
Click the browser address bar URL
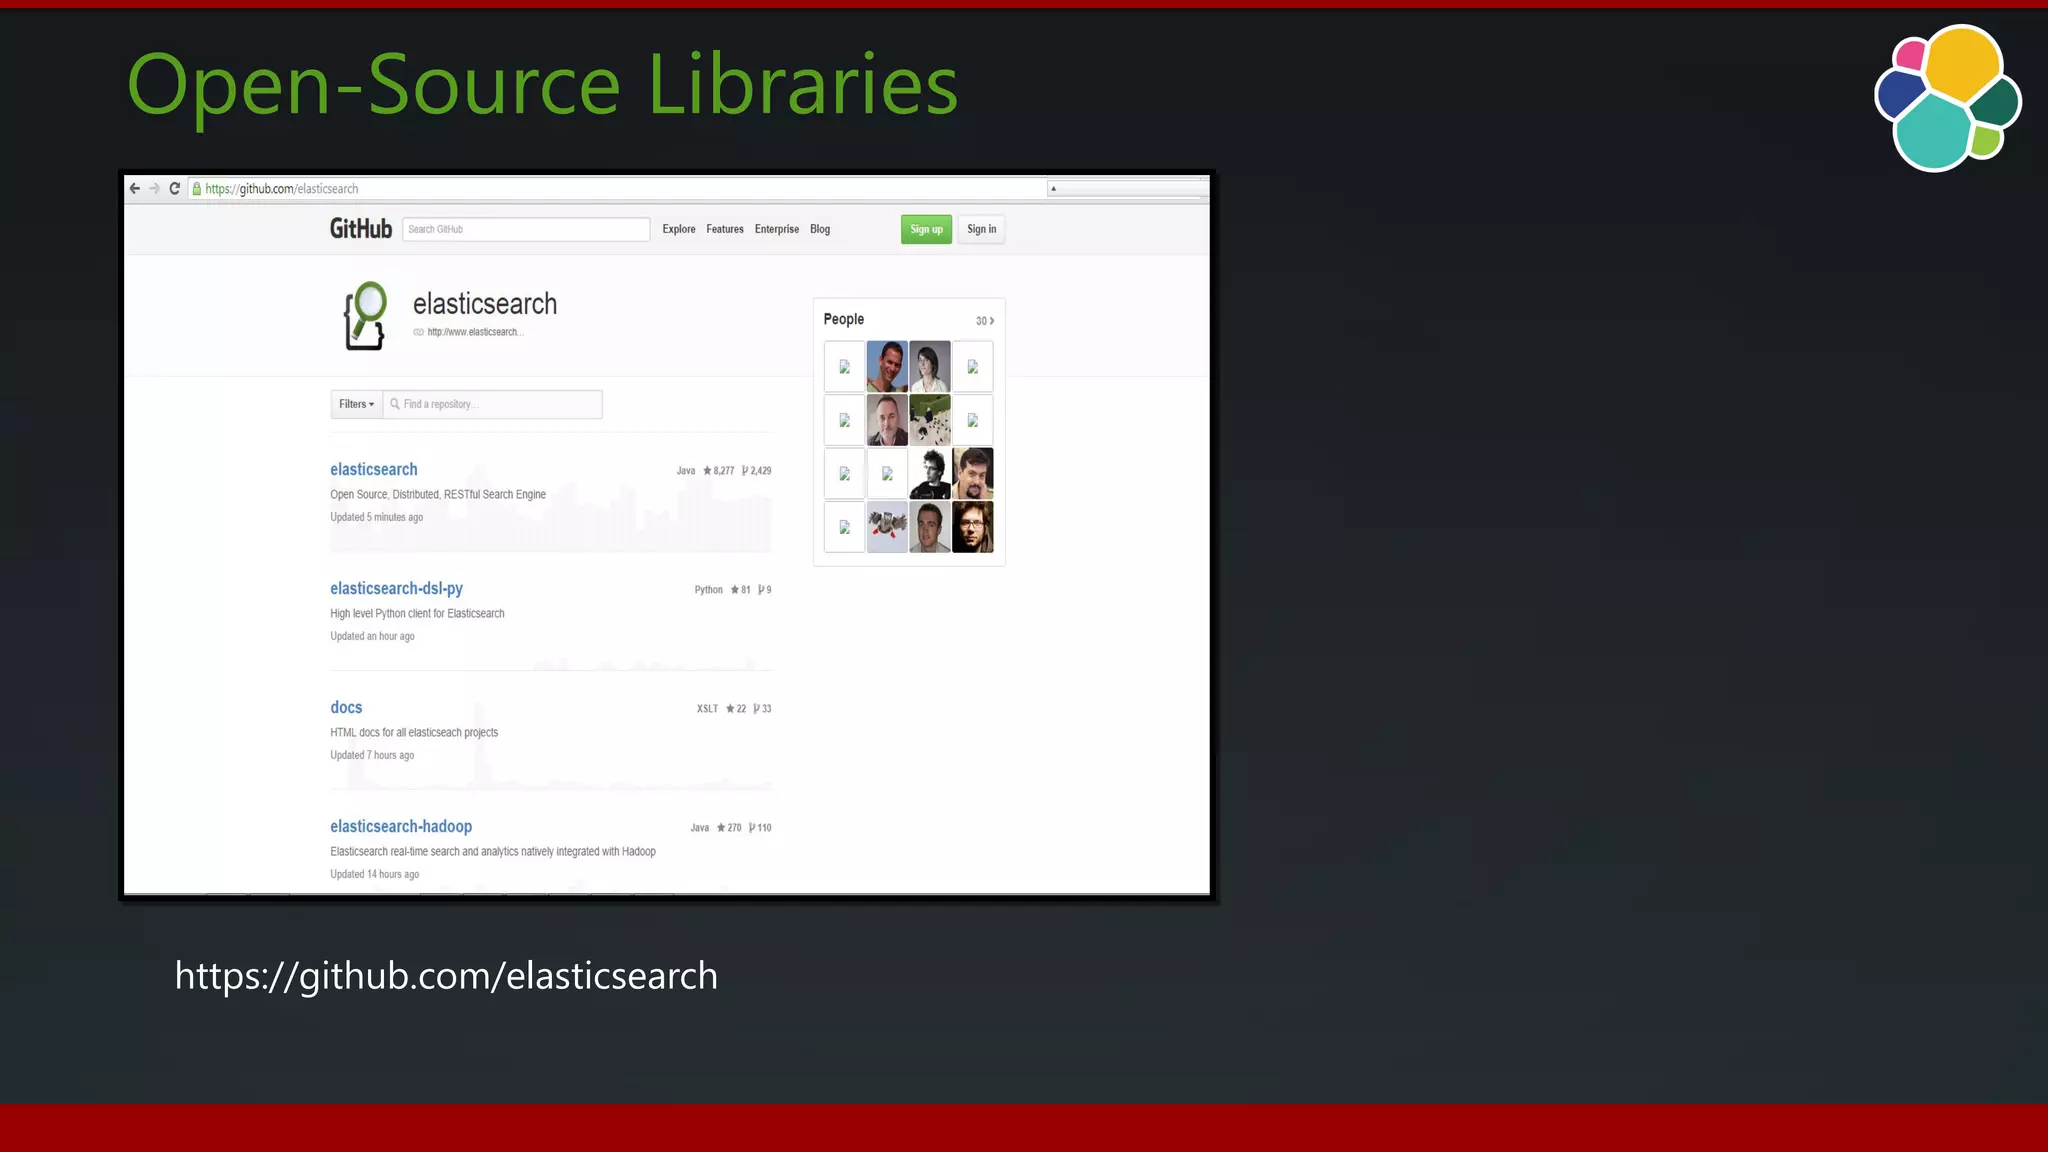(x=282, y=188)
